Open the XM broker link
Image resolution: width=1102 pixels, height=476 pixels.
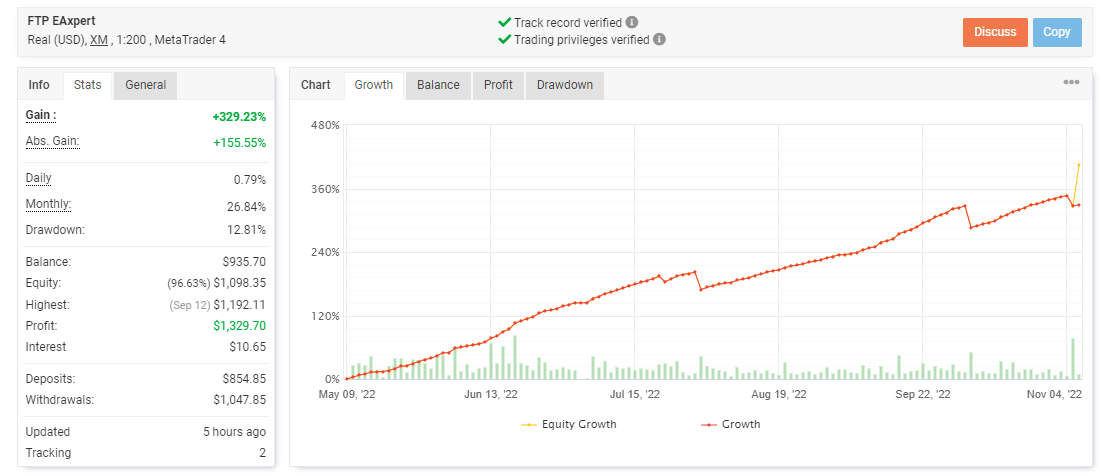click(x=99, y=40)
